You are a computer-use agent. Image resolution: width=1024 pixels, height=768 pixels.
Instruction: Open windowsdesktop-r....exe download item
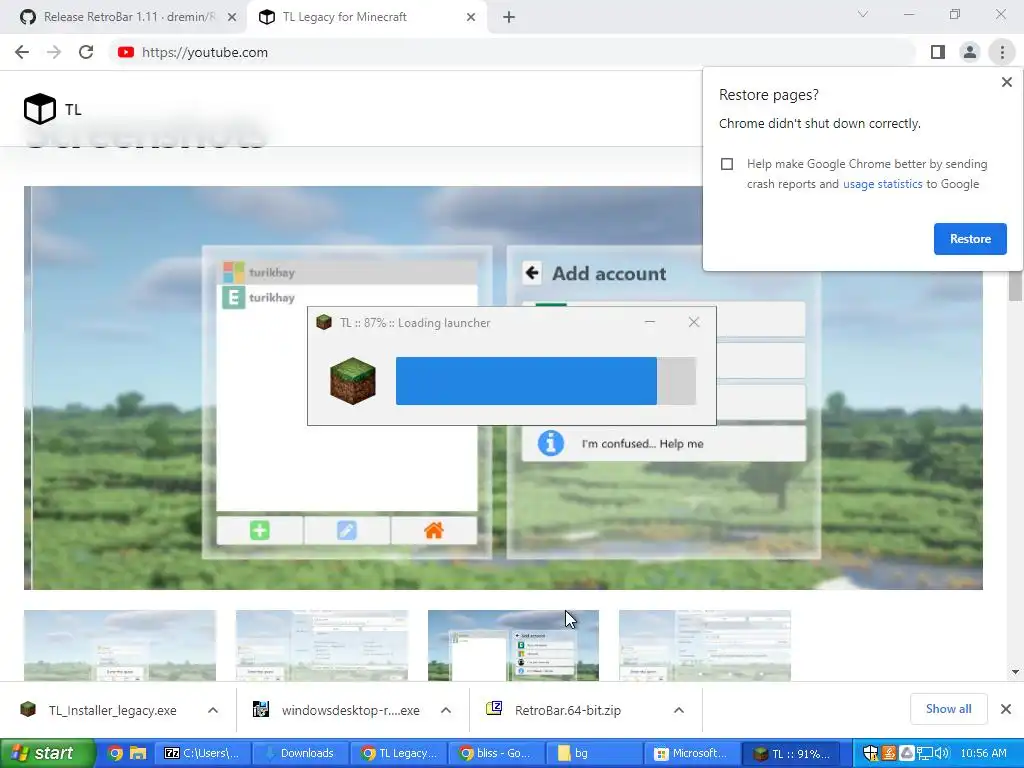[336, 710]
